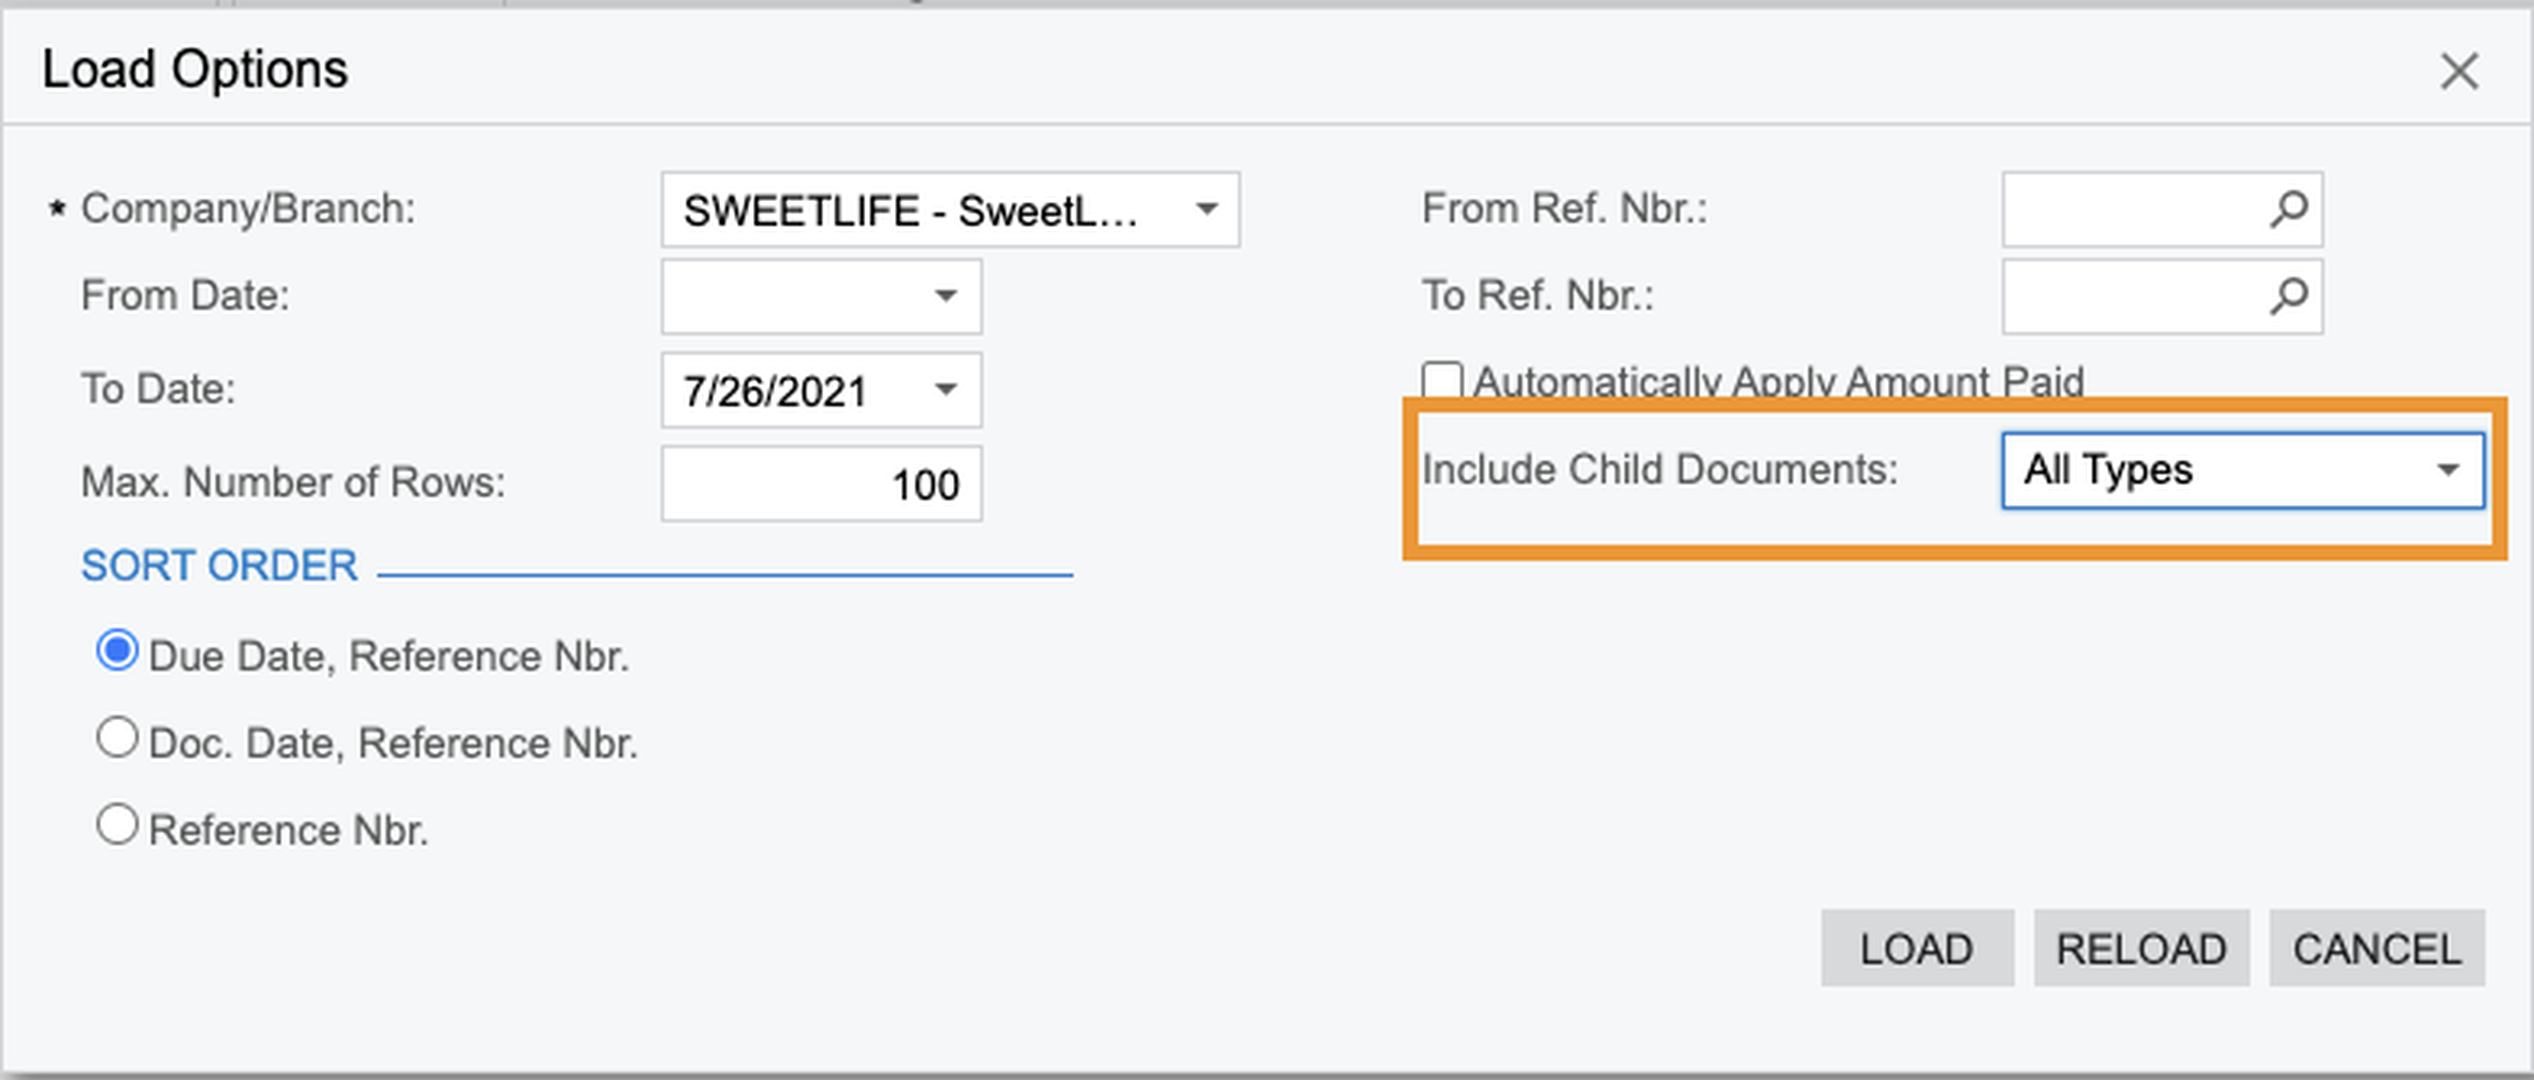Focus the To Ref. Nbr. text field
This screenshot has height=1080, width=2534.
pyautogui.click(x=2130, y=297)
